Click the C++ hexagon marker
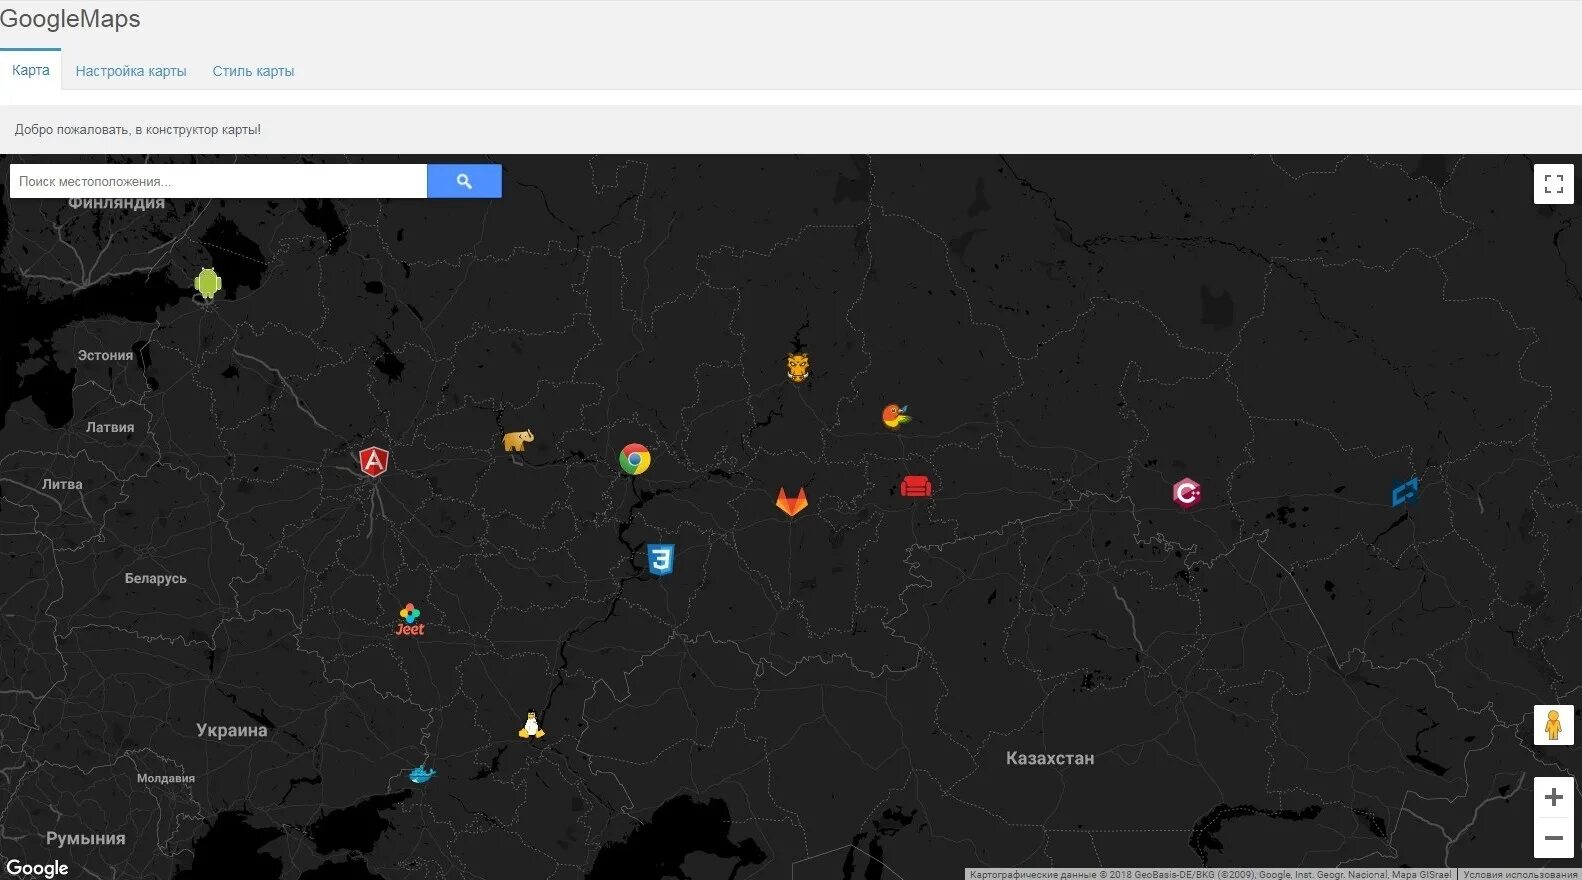Viewport: 1582px width, 880px height. pyautogui.click(x=1187, y=493)
